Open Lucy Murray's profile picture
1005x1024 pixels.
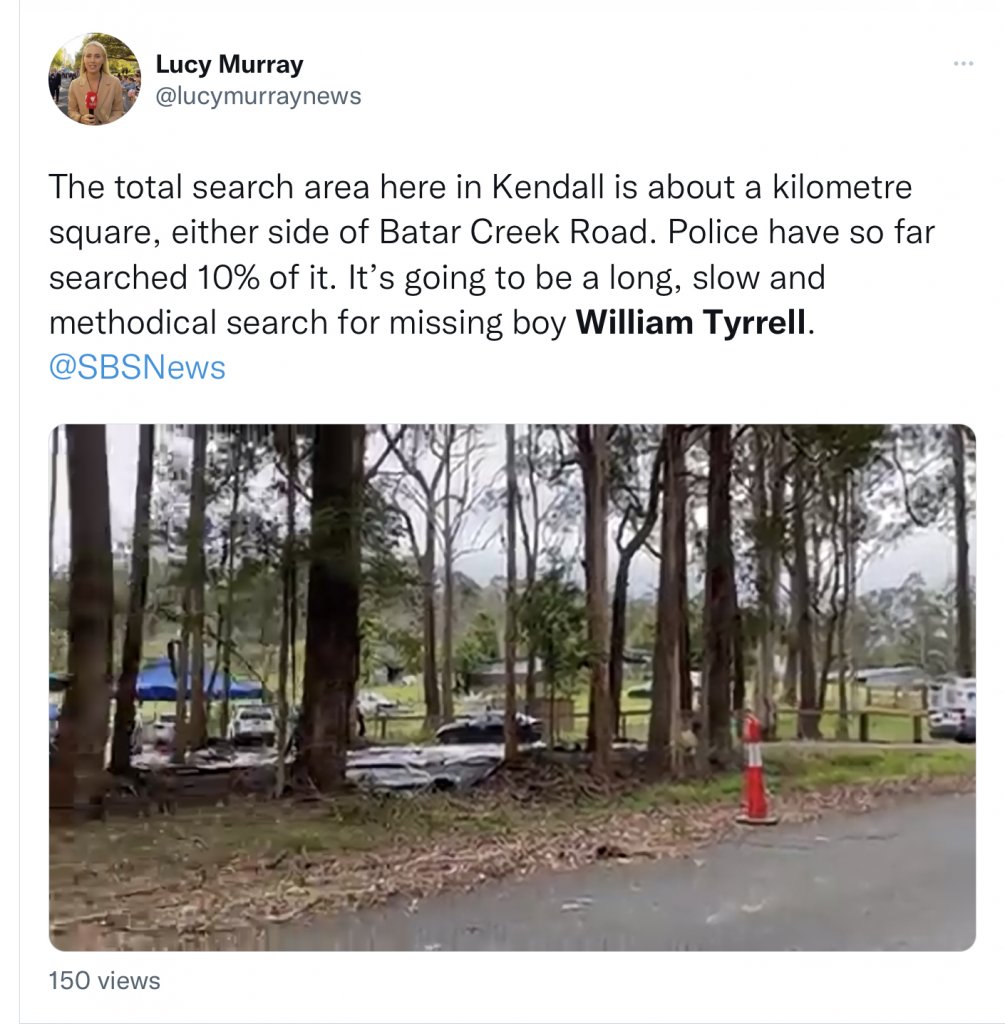[95, 79]
